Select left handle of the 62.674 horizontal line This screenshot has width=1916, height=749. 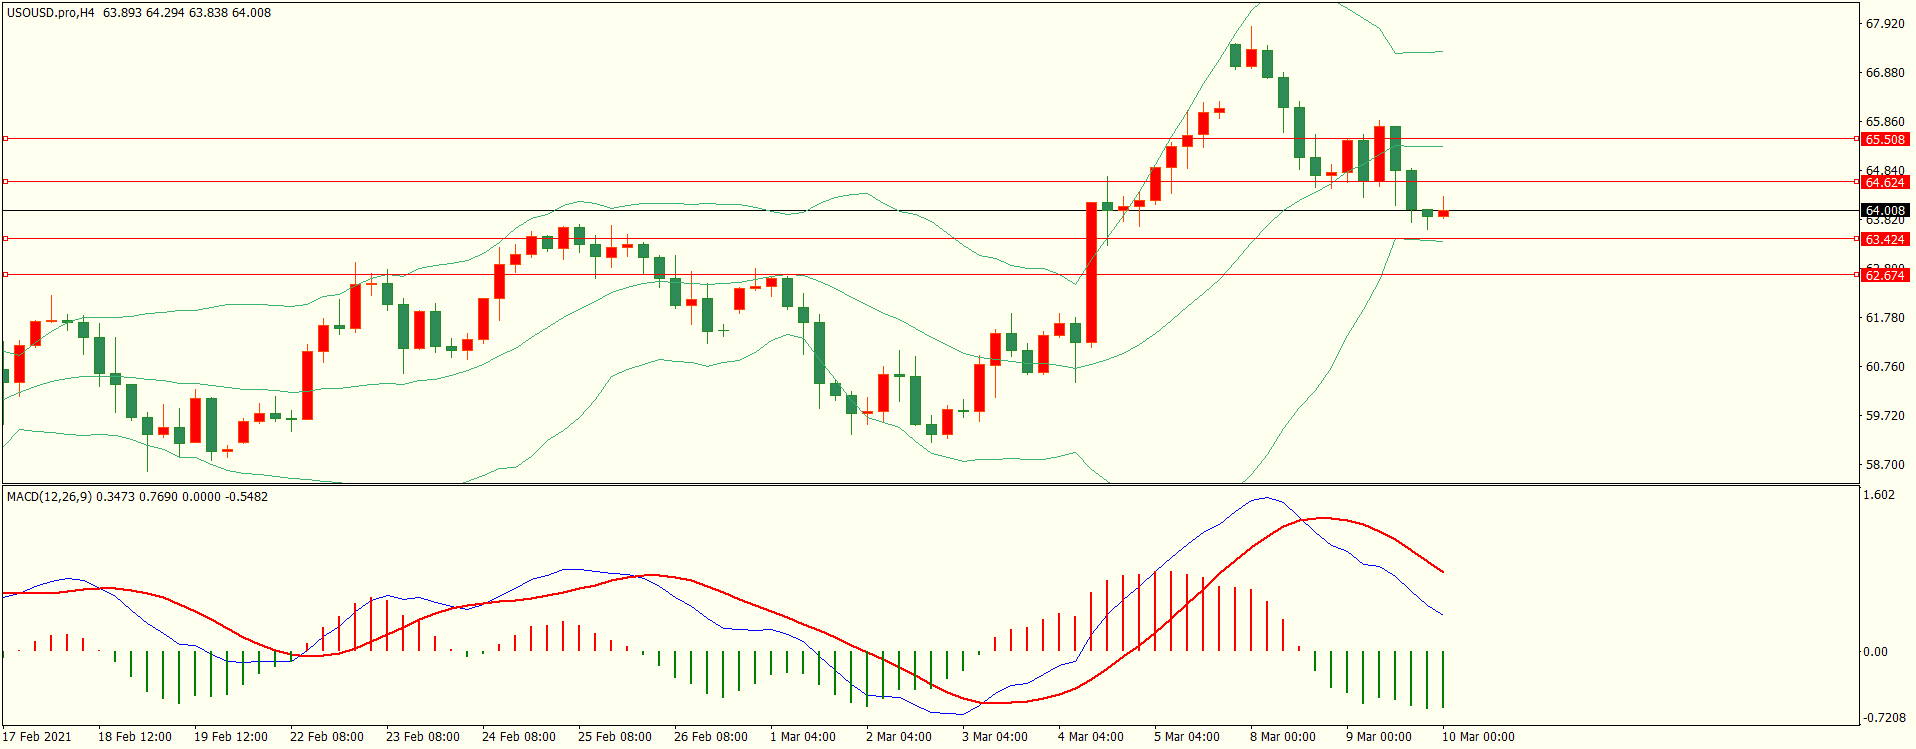coord(6,274)
